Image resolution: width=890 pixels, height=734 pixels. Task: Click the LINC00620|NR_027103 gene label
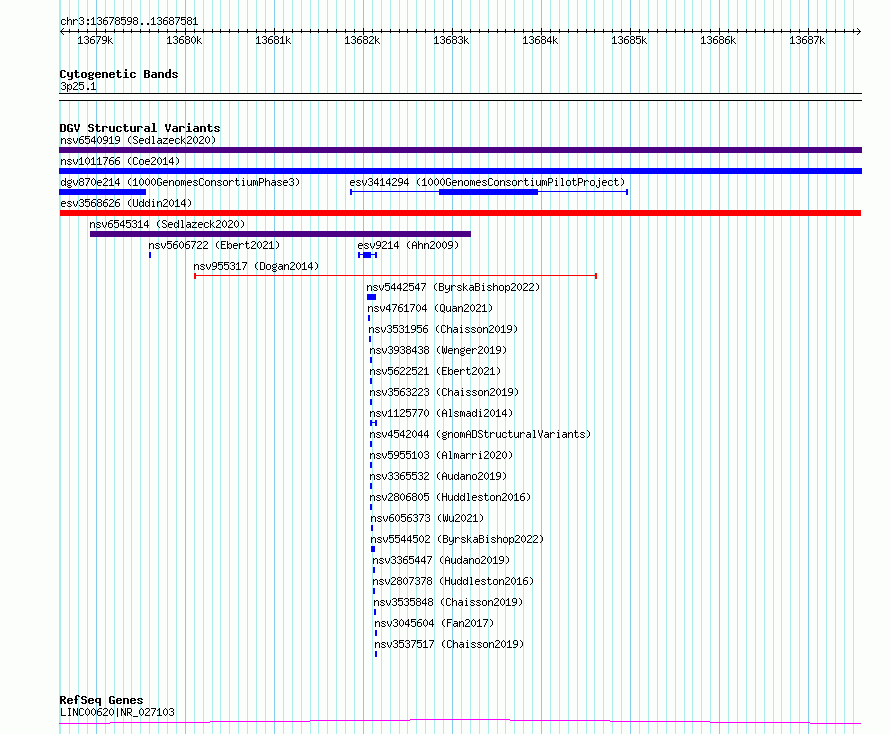click(117, 712)
